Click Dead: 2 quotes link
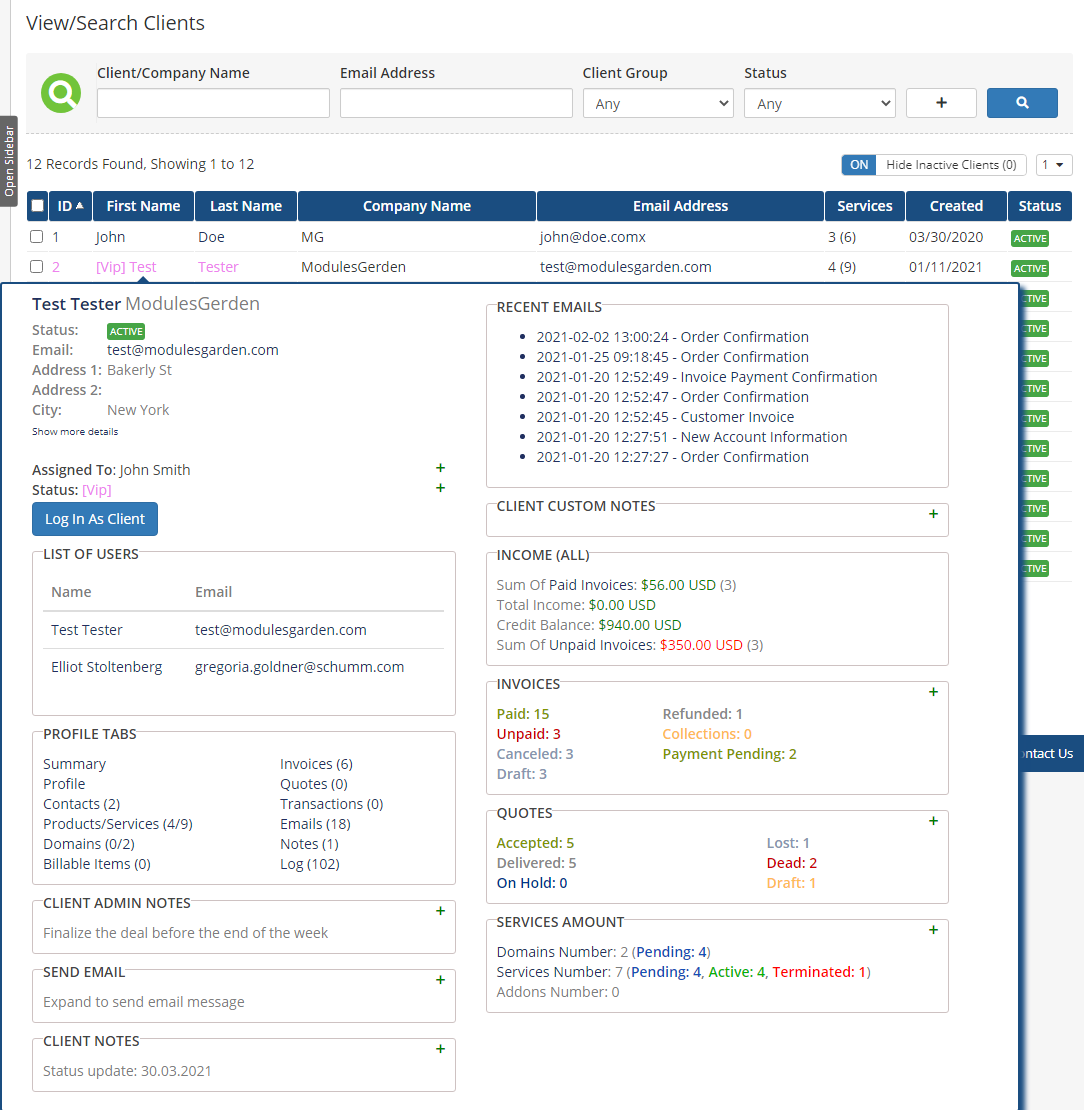Image resolution: width=1084 pixels, height=1110 pixels. 792,862
